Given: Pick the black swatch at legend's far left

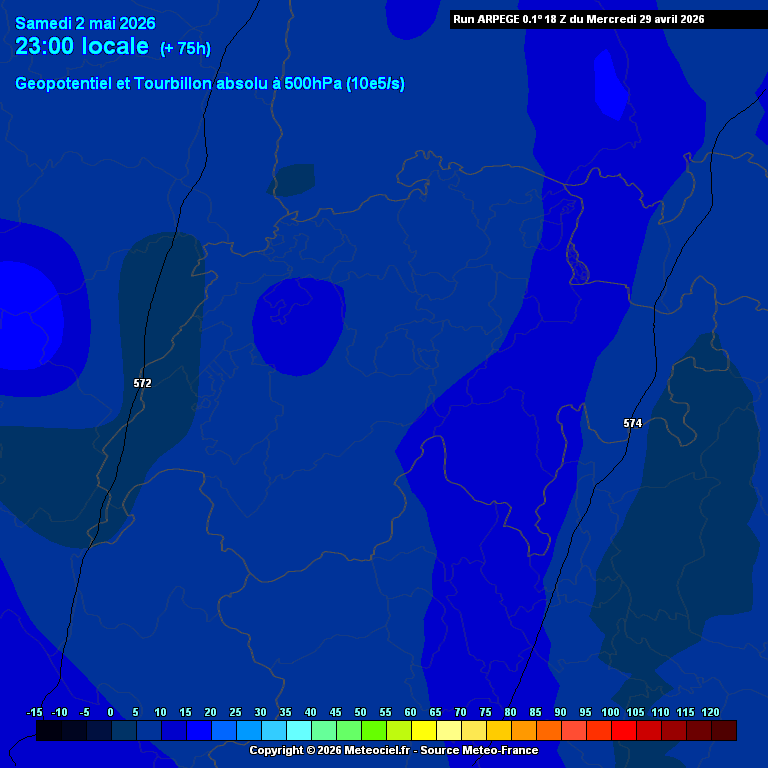Looking at the screenshot, I should 48,731.
